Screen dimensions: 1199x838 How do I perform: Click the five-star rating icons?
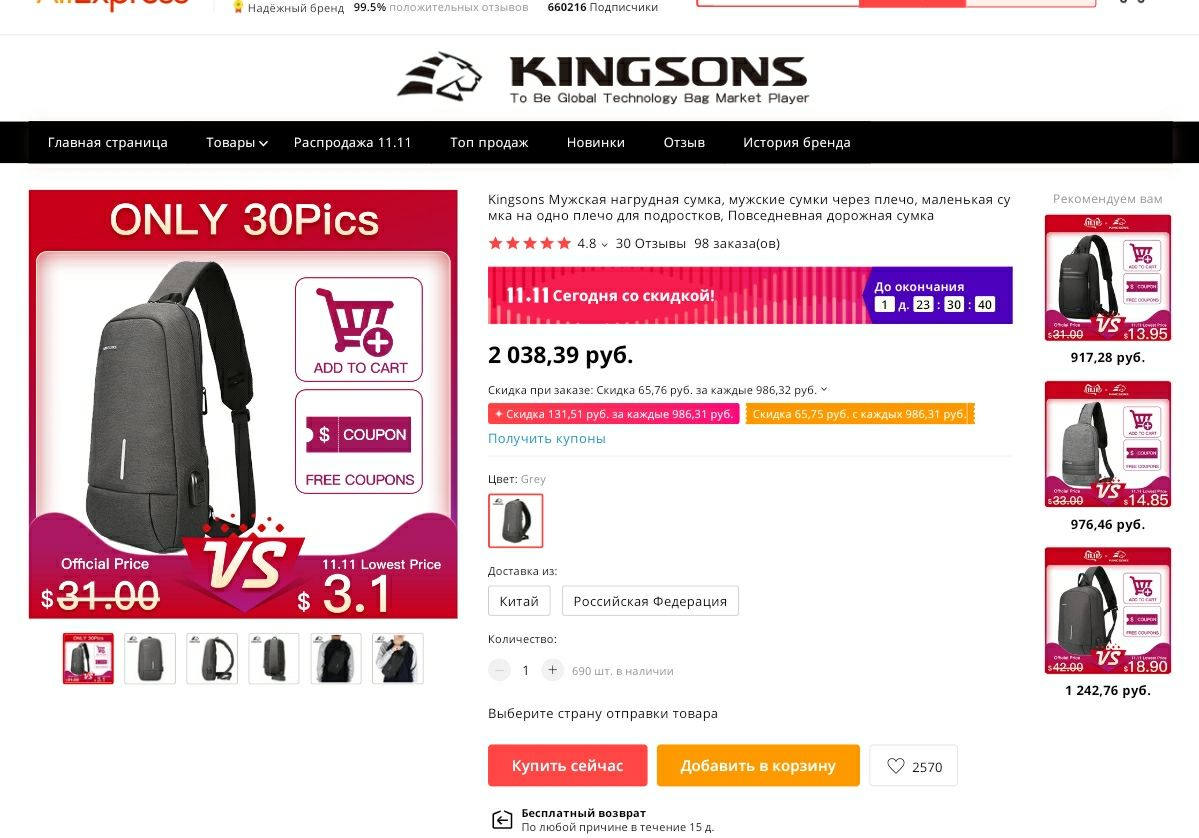click(529, 243)
